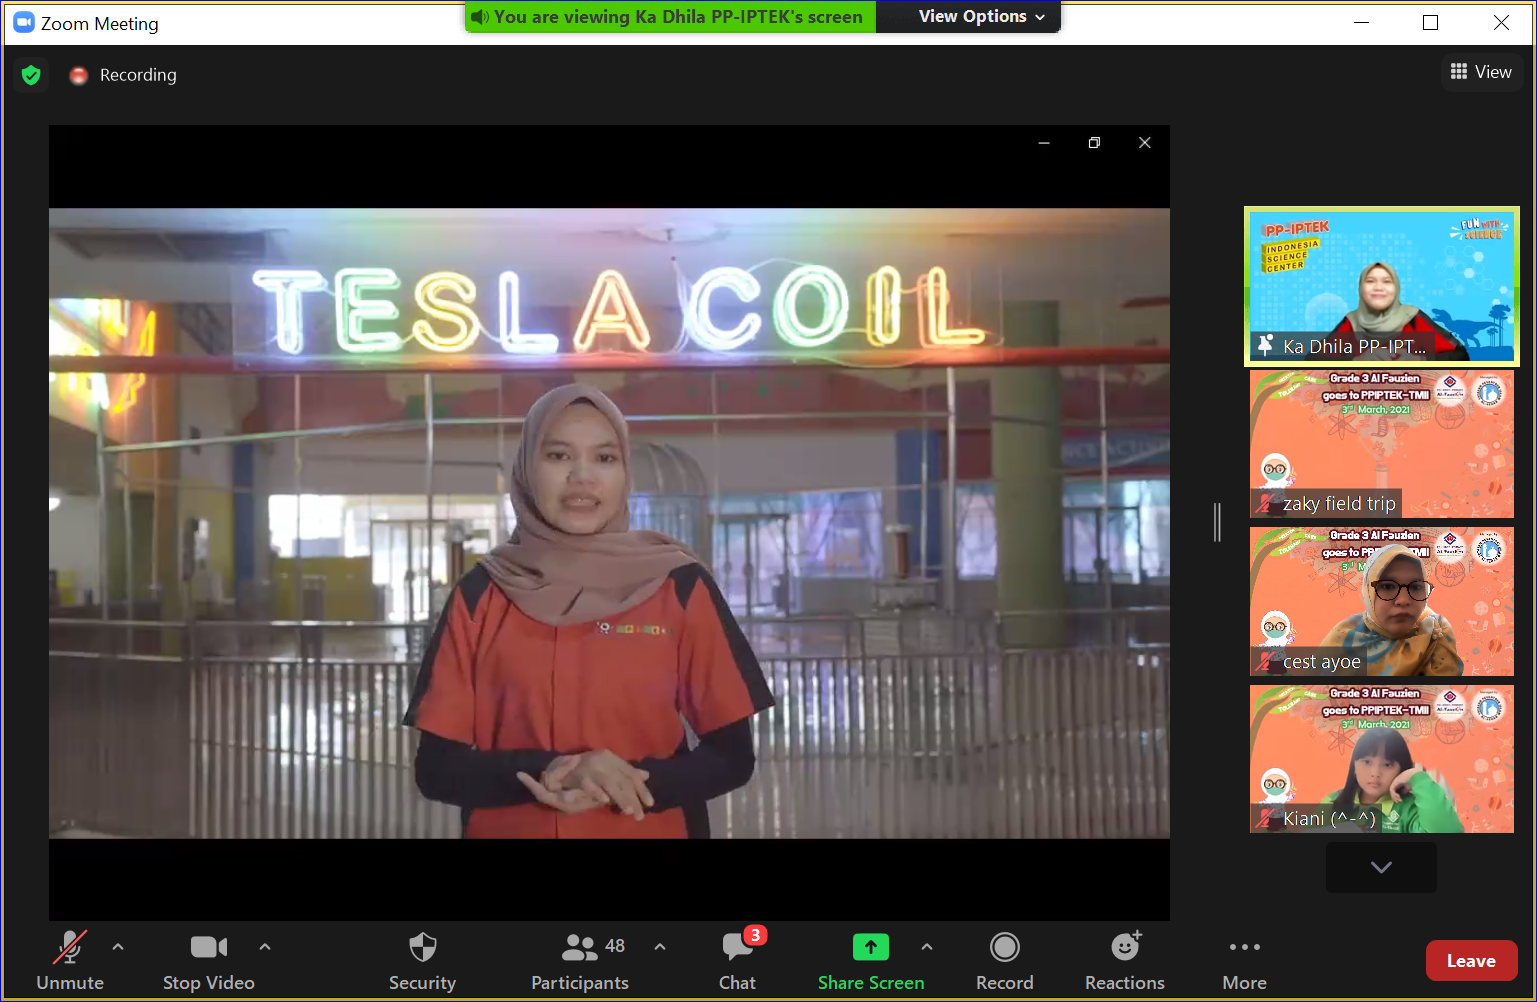Restore the shared screen inner window
1537x1002 pixels.
(x=1094, y=143)
